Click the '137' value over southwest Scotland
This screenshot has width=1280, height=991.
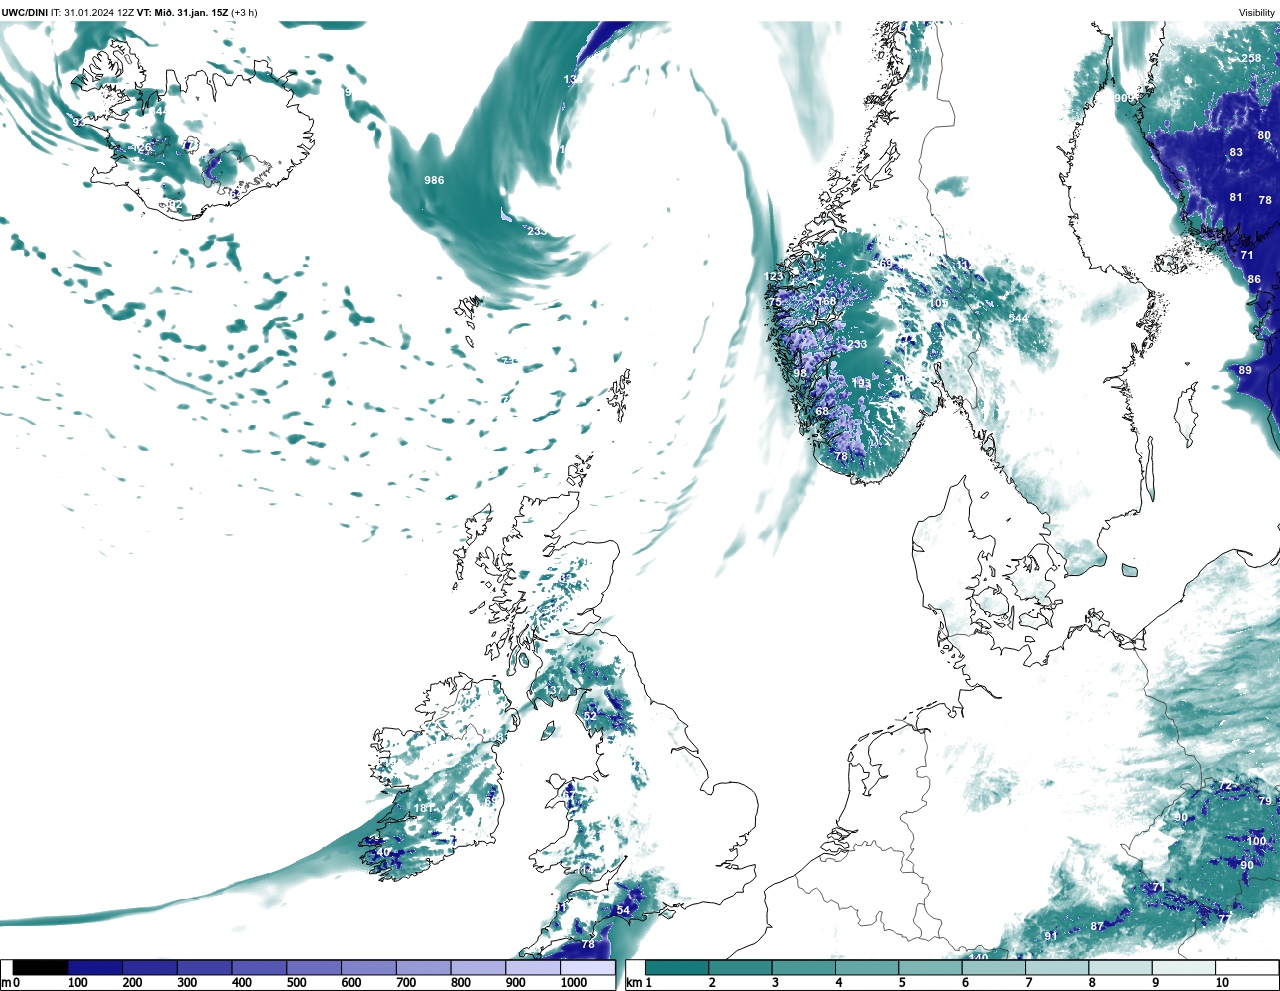click(x=554, y=691)
